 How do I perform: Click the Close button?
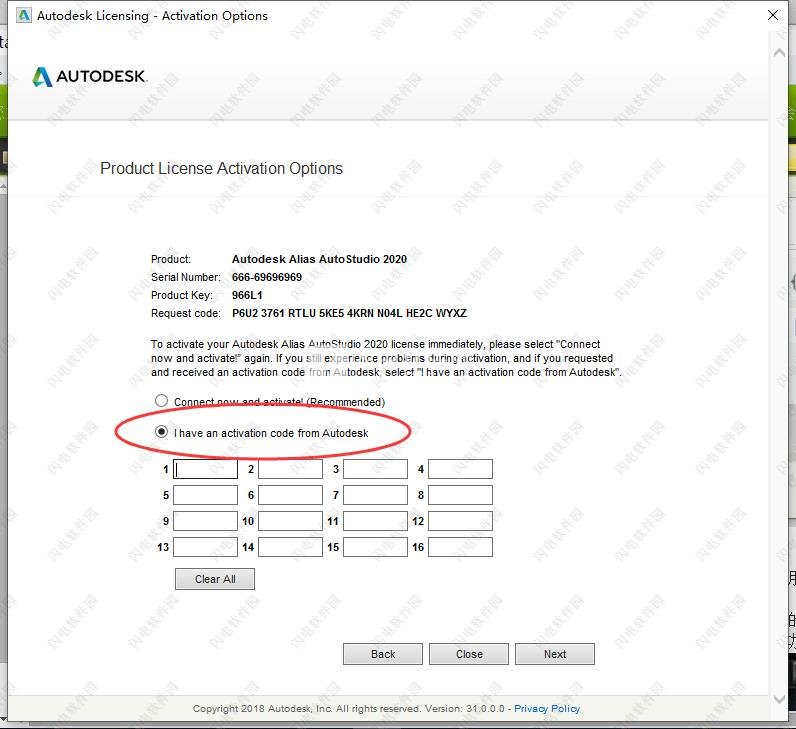[469, 654]
